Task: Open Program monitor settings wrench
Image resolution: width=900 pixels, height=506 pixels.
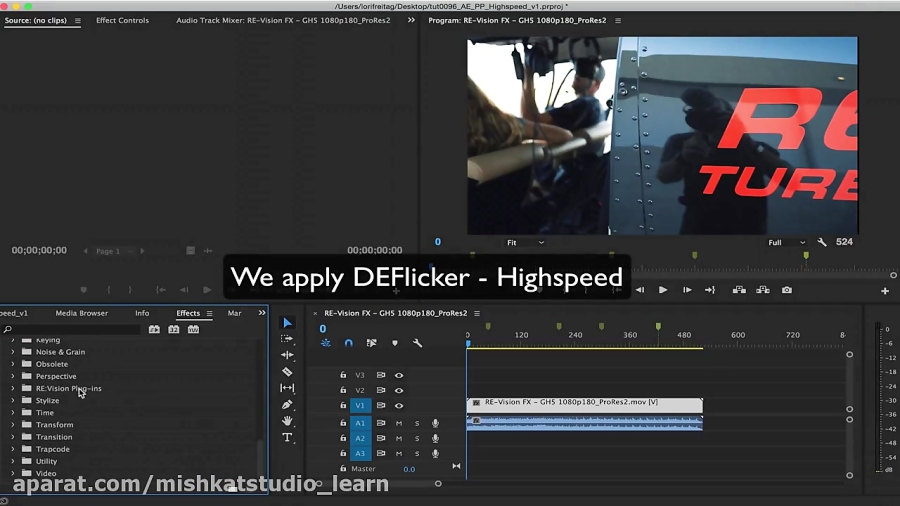Action: coord(822,242)
